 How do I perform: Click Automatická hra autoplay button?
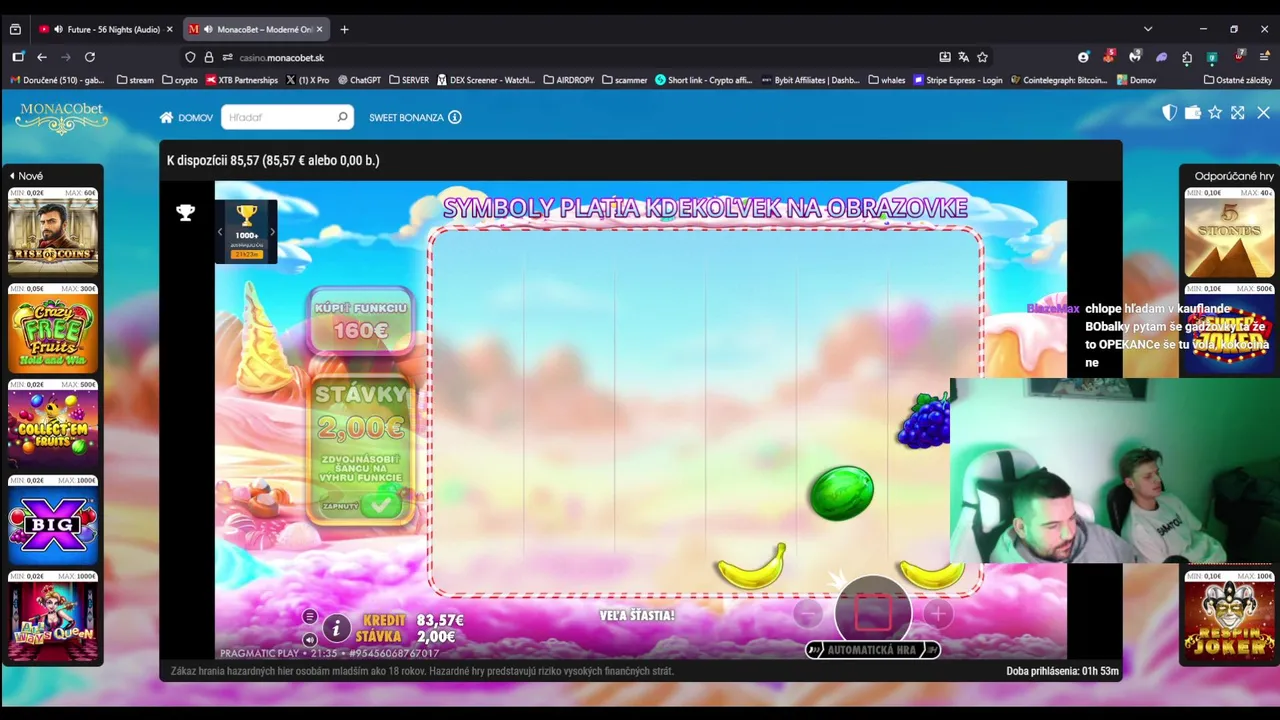tap(873, 650)
